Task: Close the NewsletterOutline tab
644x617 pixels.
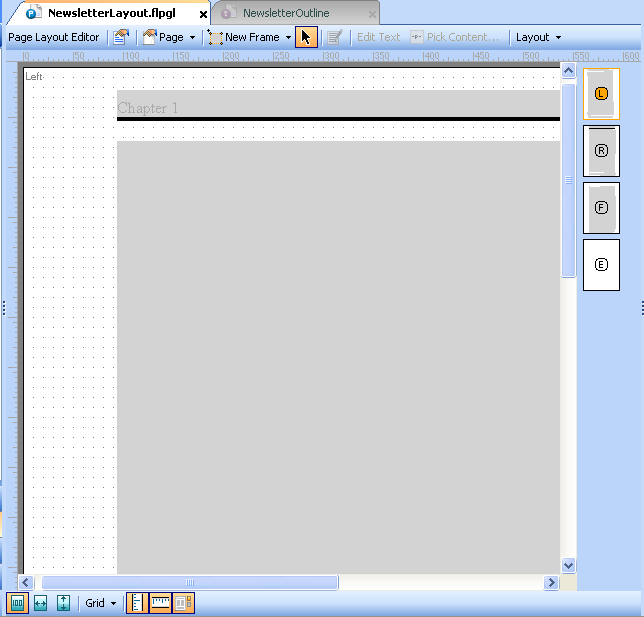Action: [x=372, y=15]
